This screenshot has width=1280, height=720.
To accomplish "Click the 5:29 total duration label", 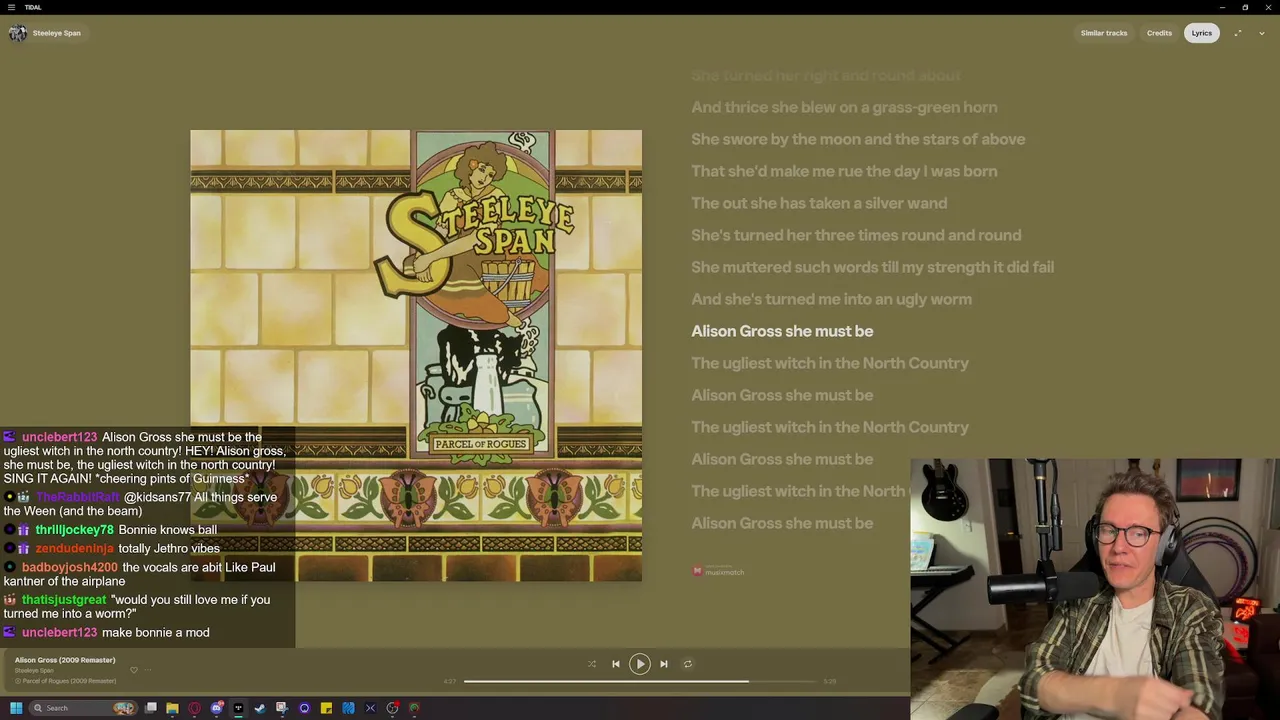I will [x=829, y=681].
